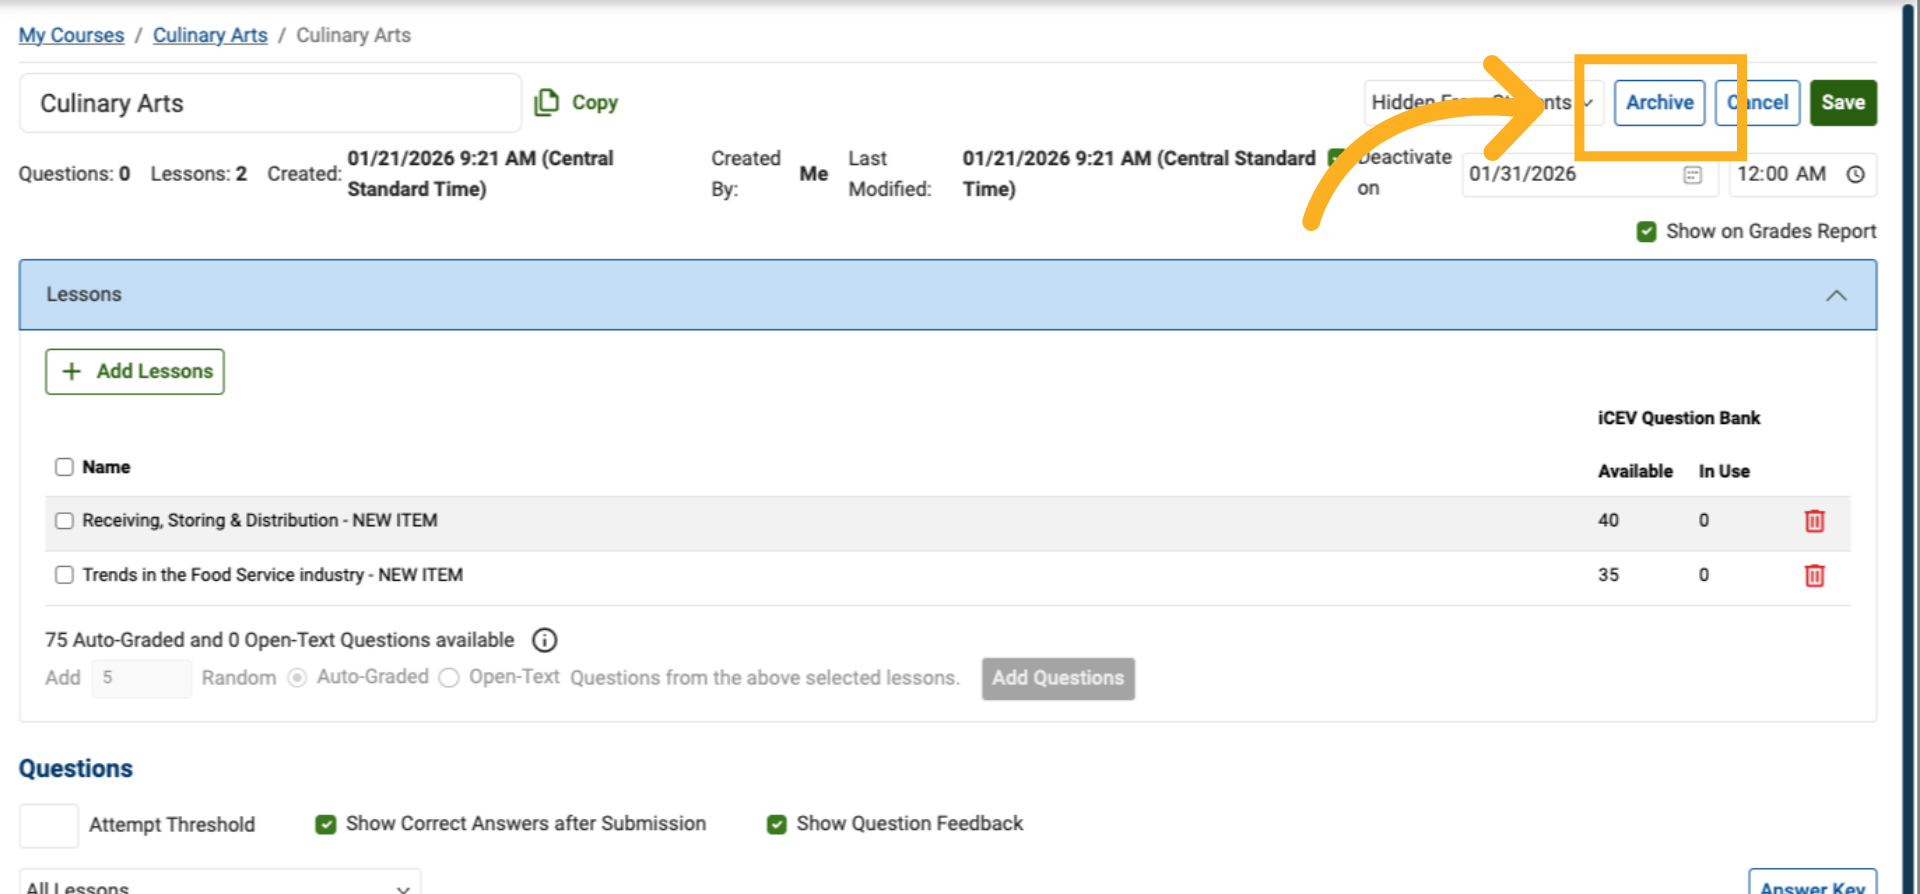The image size is (1920, 894).
Task: Click the plus icon in Add Lessons
Action: click(72, 372)
